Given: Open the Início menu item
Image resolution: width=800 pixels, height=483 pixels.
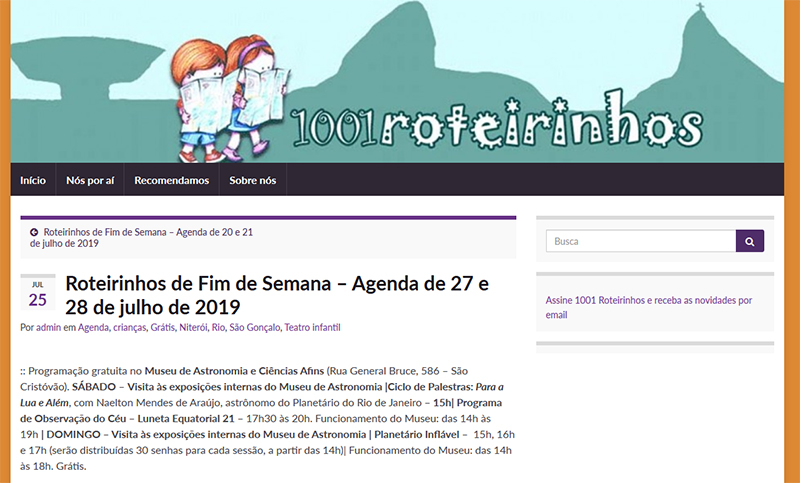Looking at the screenshot, I should (x=33, y=180).
